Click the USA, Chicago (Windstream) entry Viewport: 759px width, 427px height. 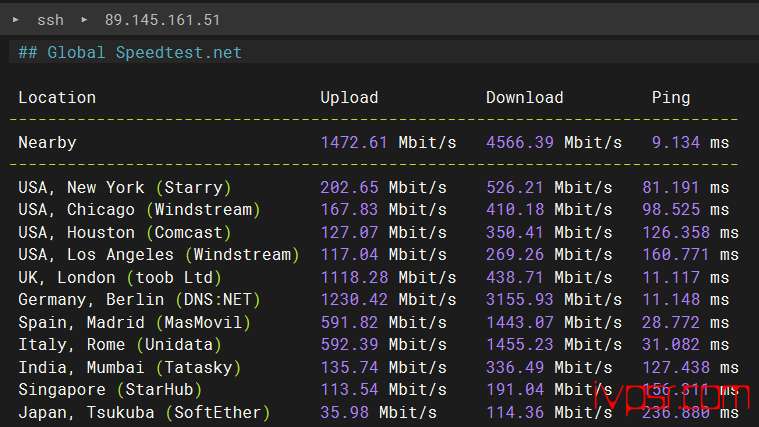(x=139, y=209)
